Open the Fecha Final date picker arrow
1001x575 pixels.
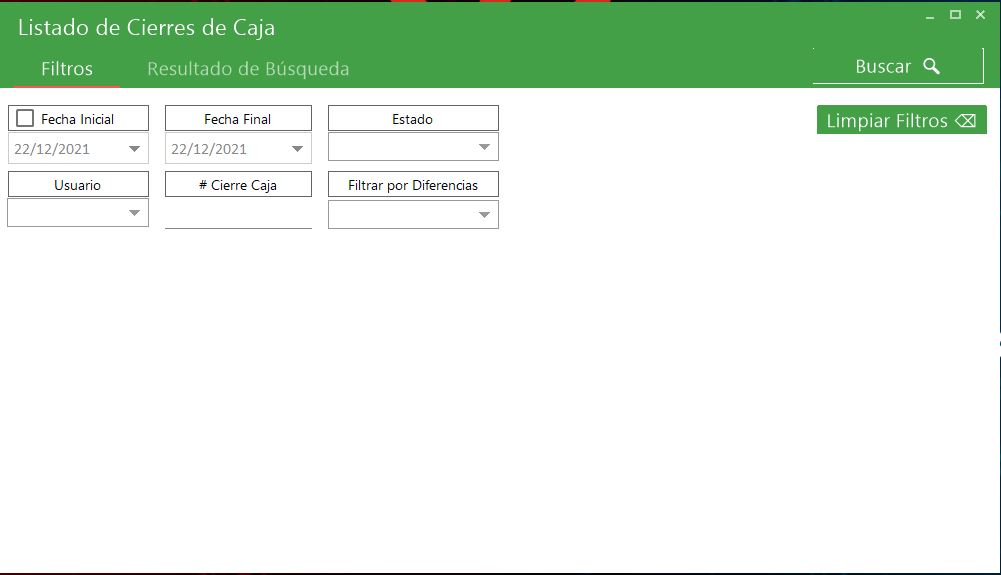297,149
